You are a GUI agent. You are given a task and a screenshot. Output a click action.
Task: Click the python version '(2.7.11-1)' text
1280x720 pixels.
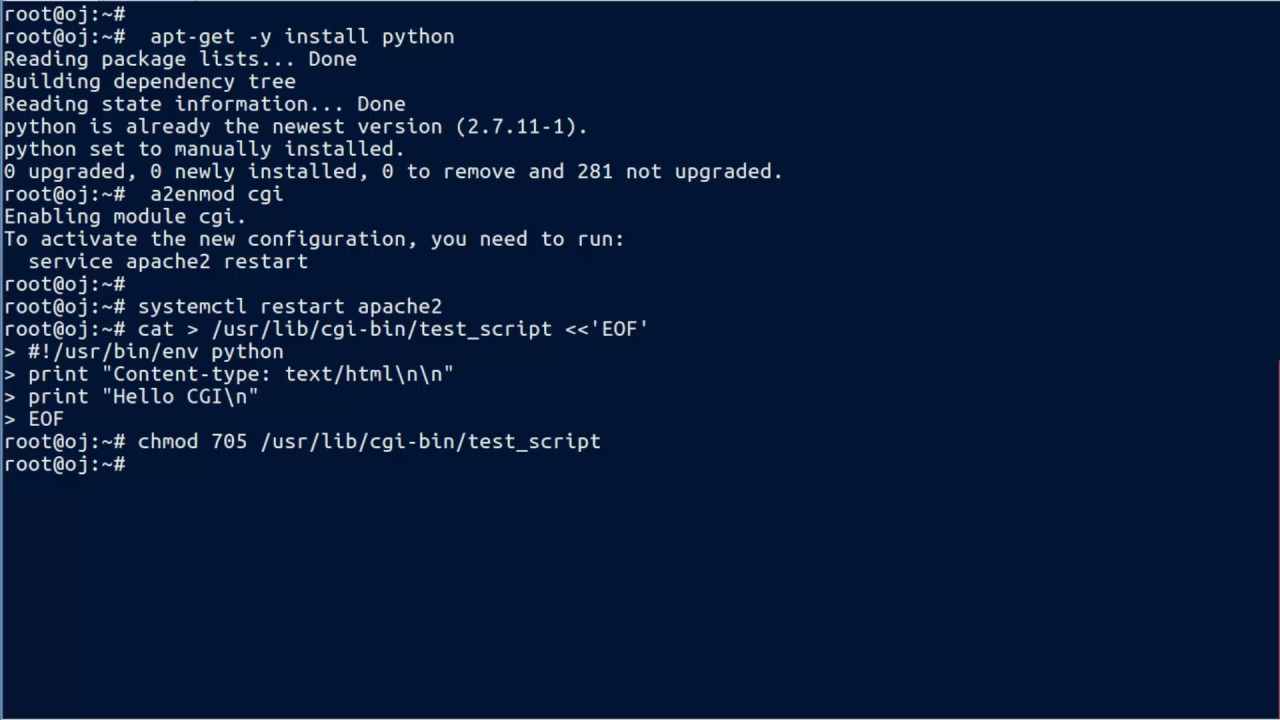click(521, 127)
